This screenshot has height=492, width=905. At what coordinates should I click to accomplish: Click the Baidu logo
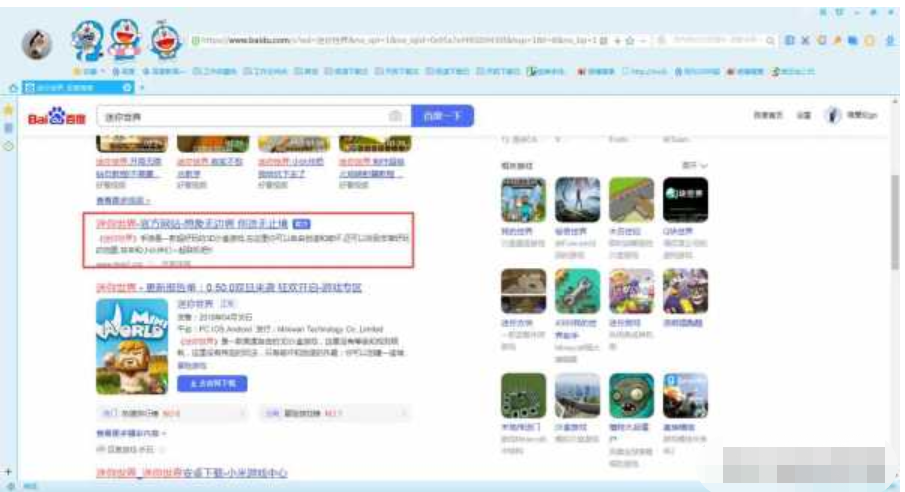56,117
